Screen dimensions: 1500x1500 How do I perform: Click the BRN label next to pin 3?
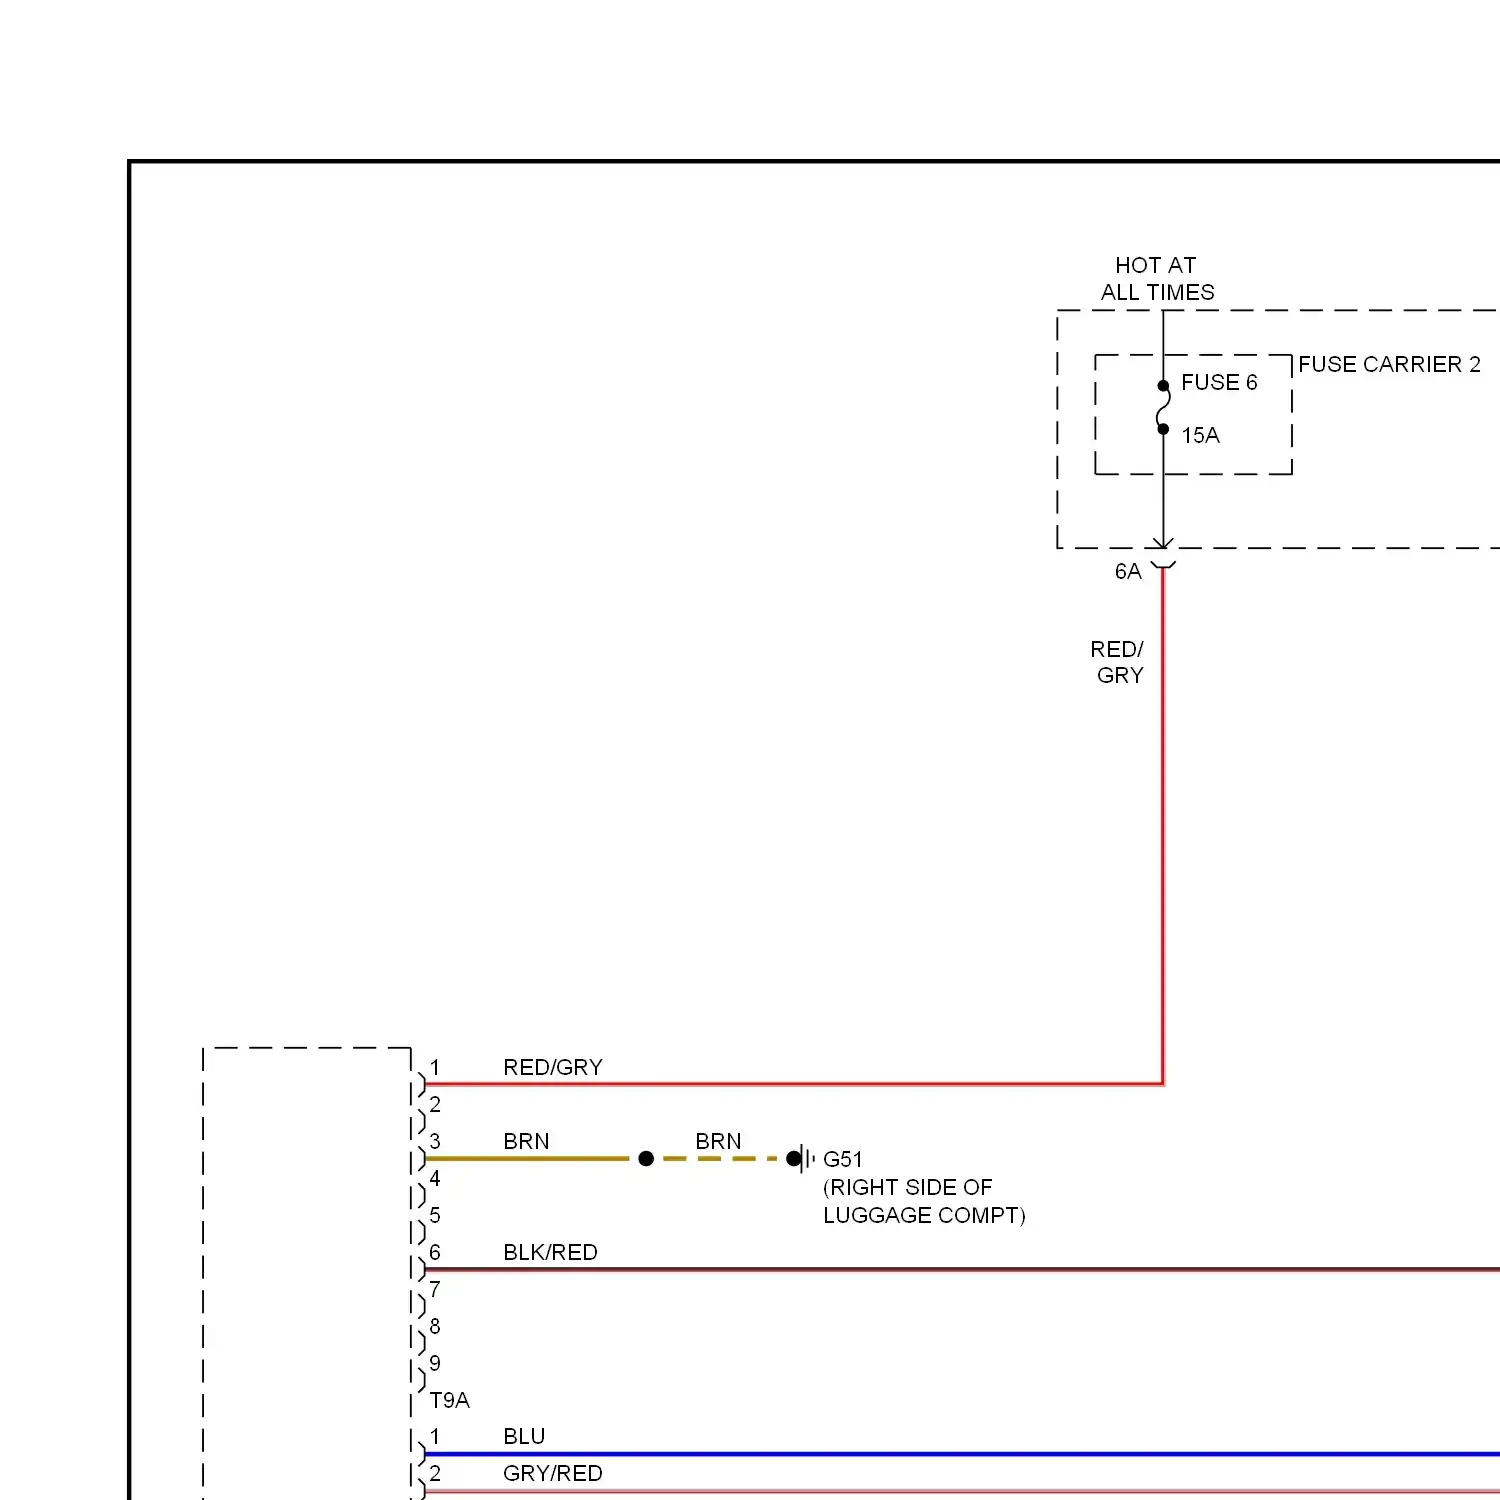coord(526,1142)
